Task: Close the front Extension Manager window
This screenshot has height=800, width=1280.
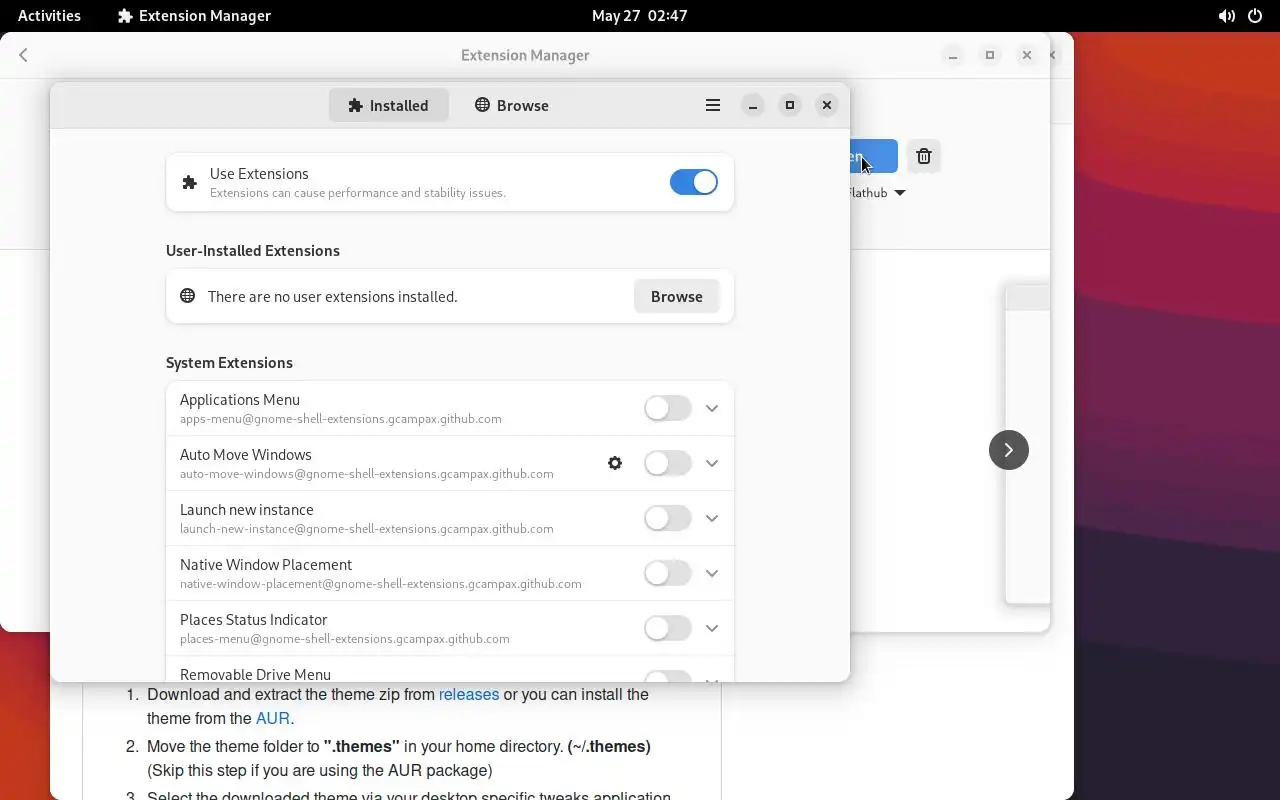Action: pyautogui.click(x=827, y=105)
